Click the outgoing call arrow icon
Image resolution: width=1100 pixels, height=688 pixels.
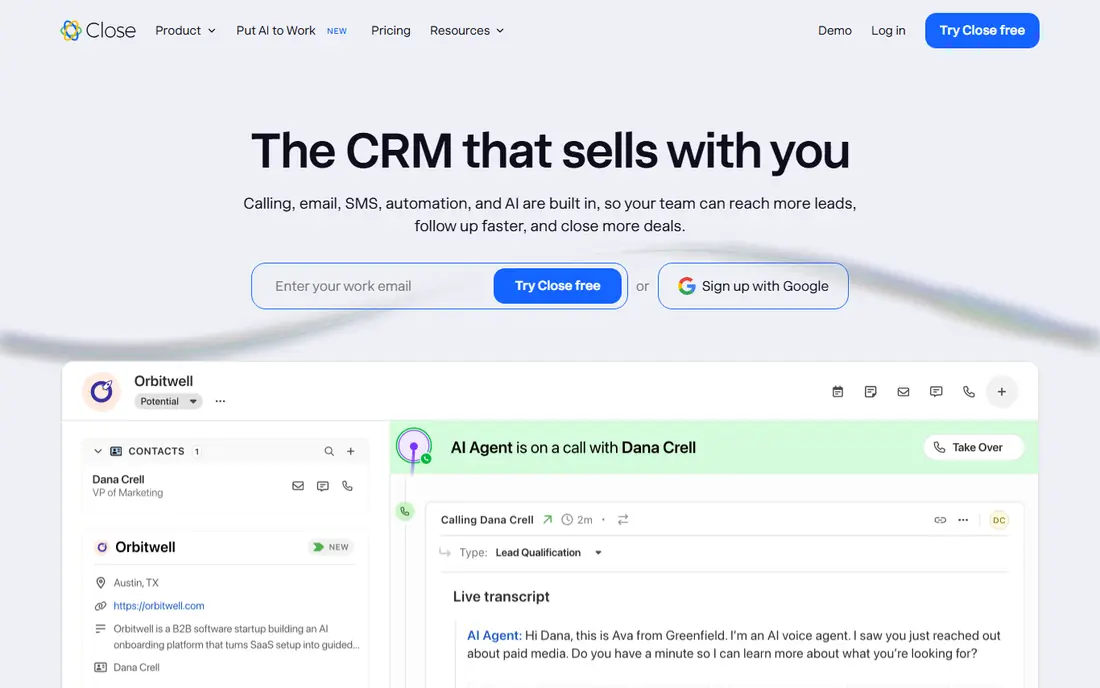click(x=548, y=520)
